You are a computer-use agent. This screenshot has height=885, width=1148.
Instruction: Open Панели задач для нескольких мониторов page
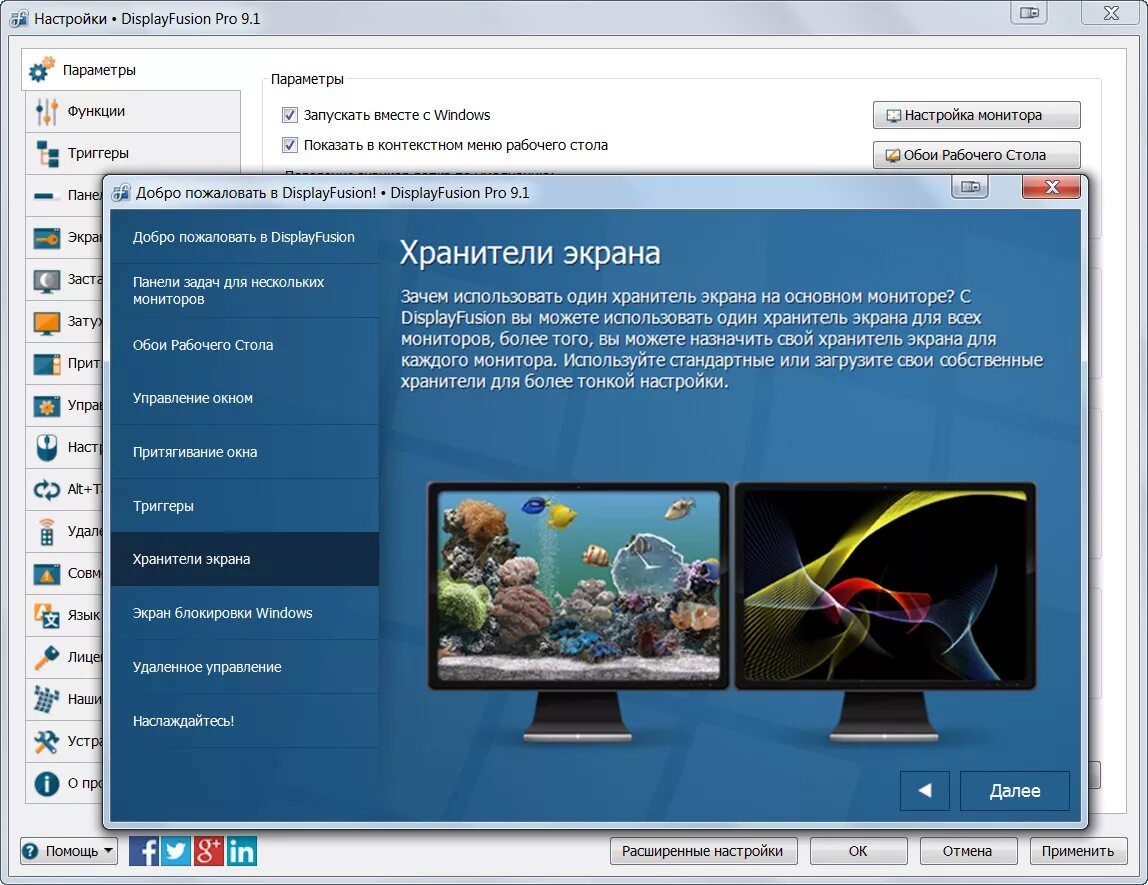[x=245, y=291]
